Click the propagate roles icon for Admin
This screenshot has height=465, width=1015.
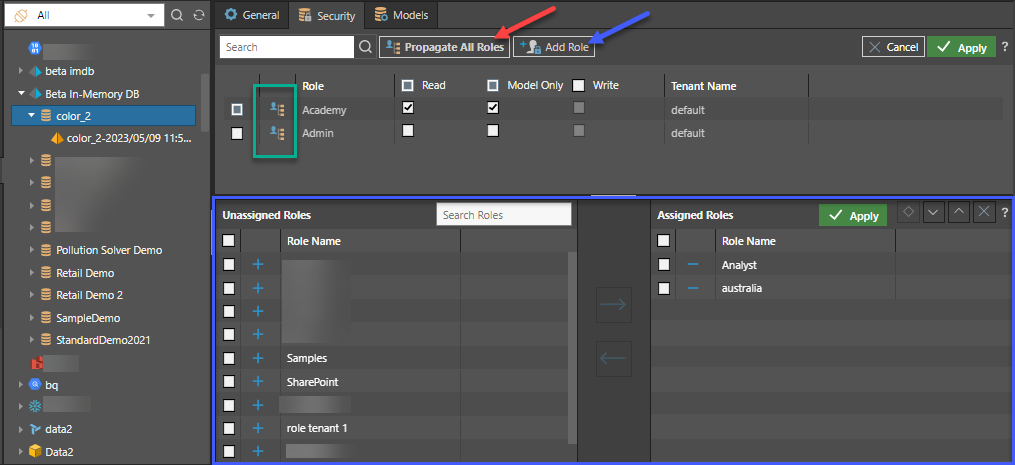(278, 133)
